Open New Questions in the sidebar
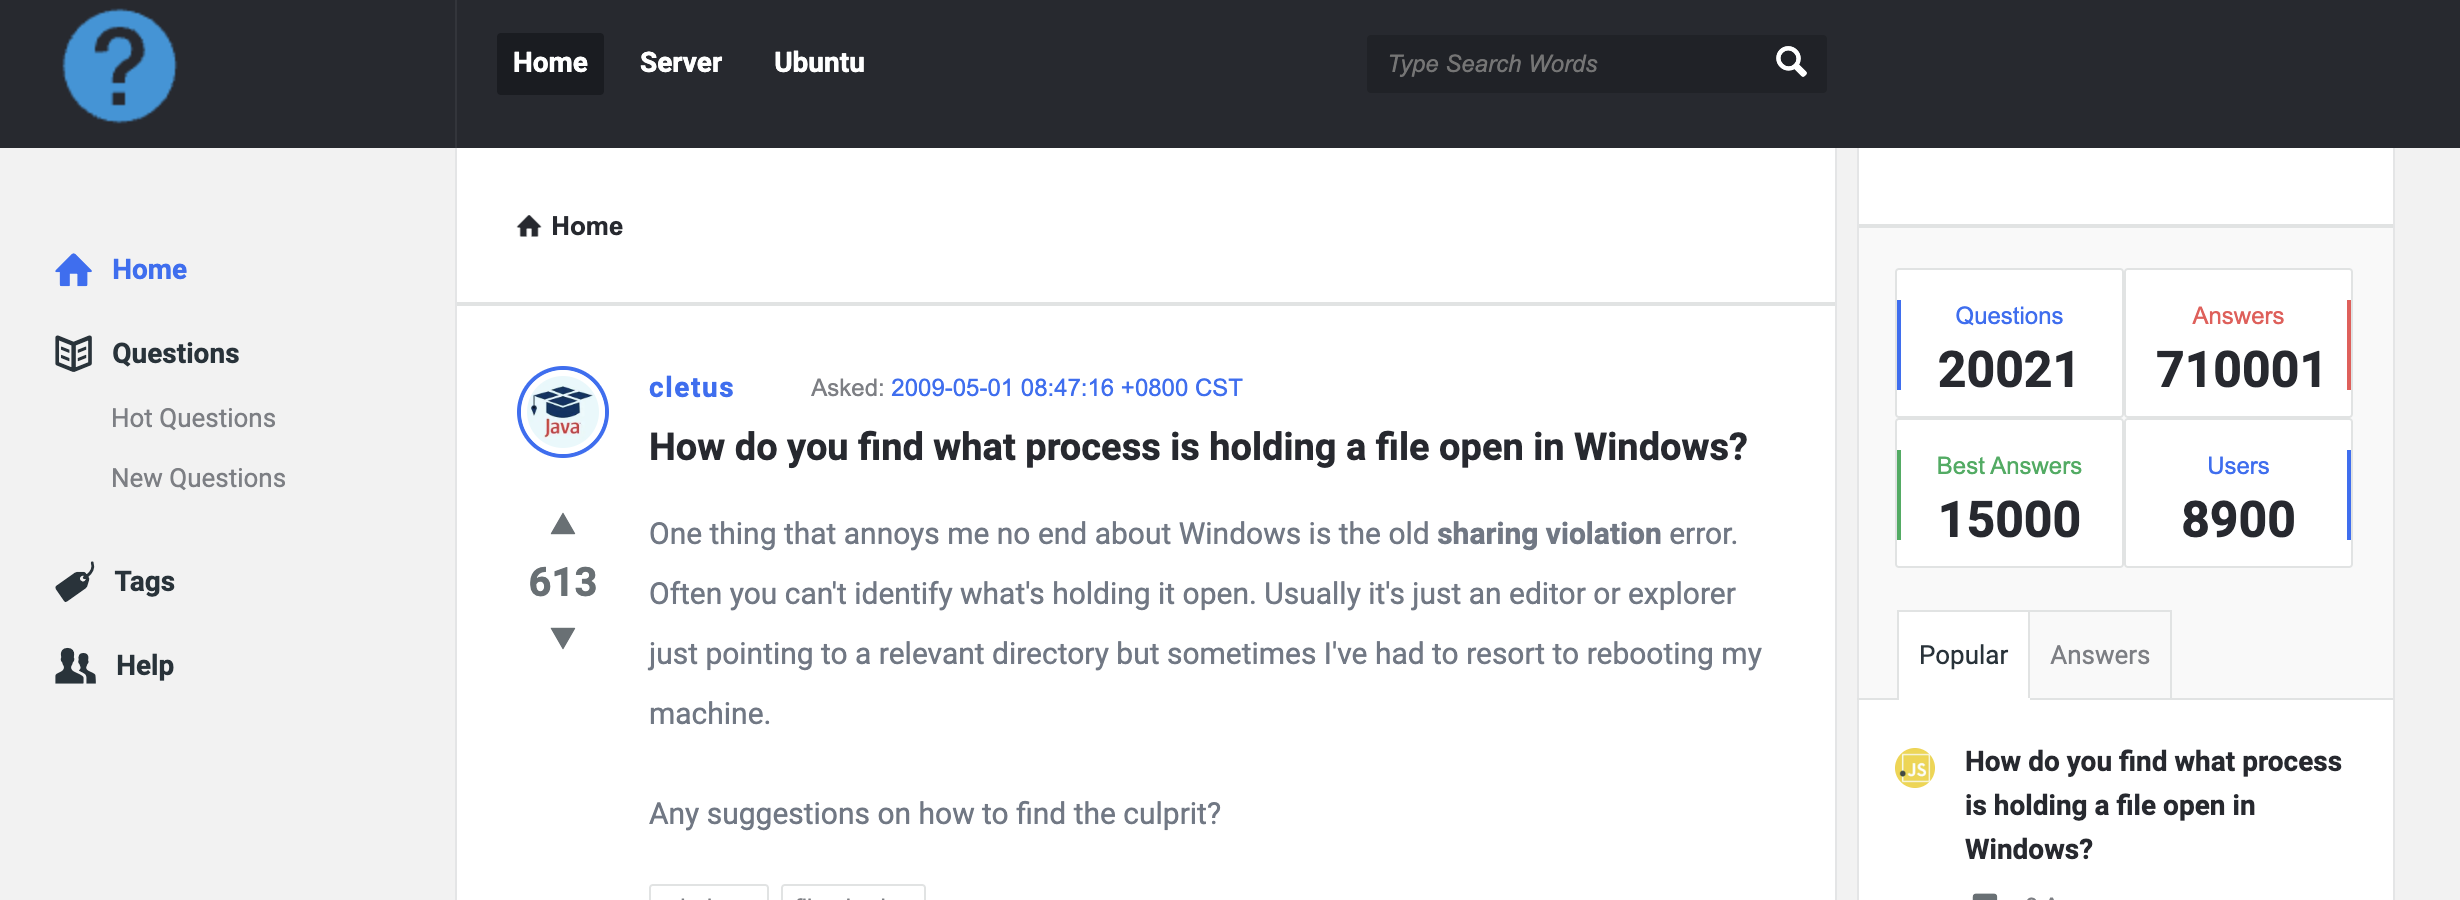This screenshot has height=900, width=2460. click(198, 478)
